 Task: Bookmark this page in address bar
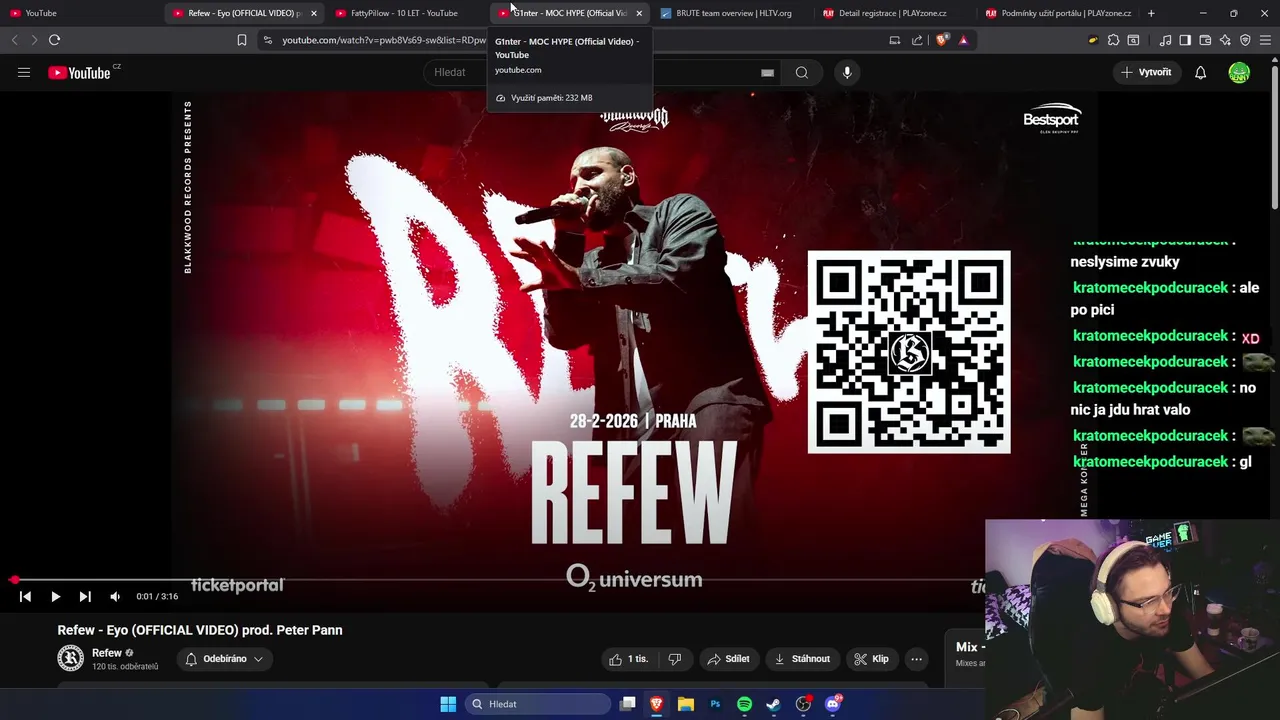[241, 40]
